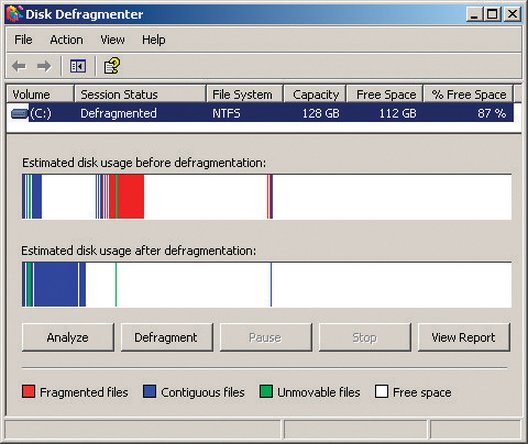
Task: Open the View menu
Action: [112, 40]
